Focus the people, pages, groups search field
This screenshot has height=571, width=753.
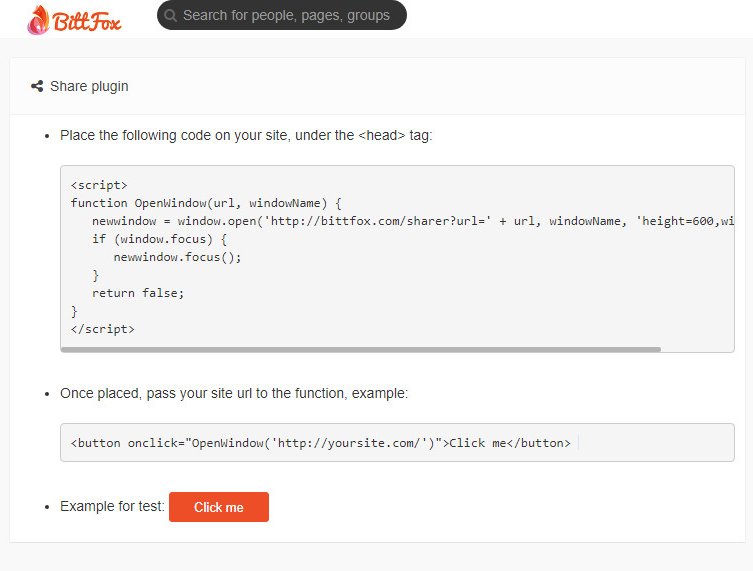click(282, 15)
